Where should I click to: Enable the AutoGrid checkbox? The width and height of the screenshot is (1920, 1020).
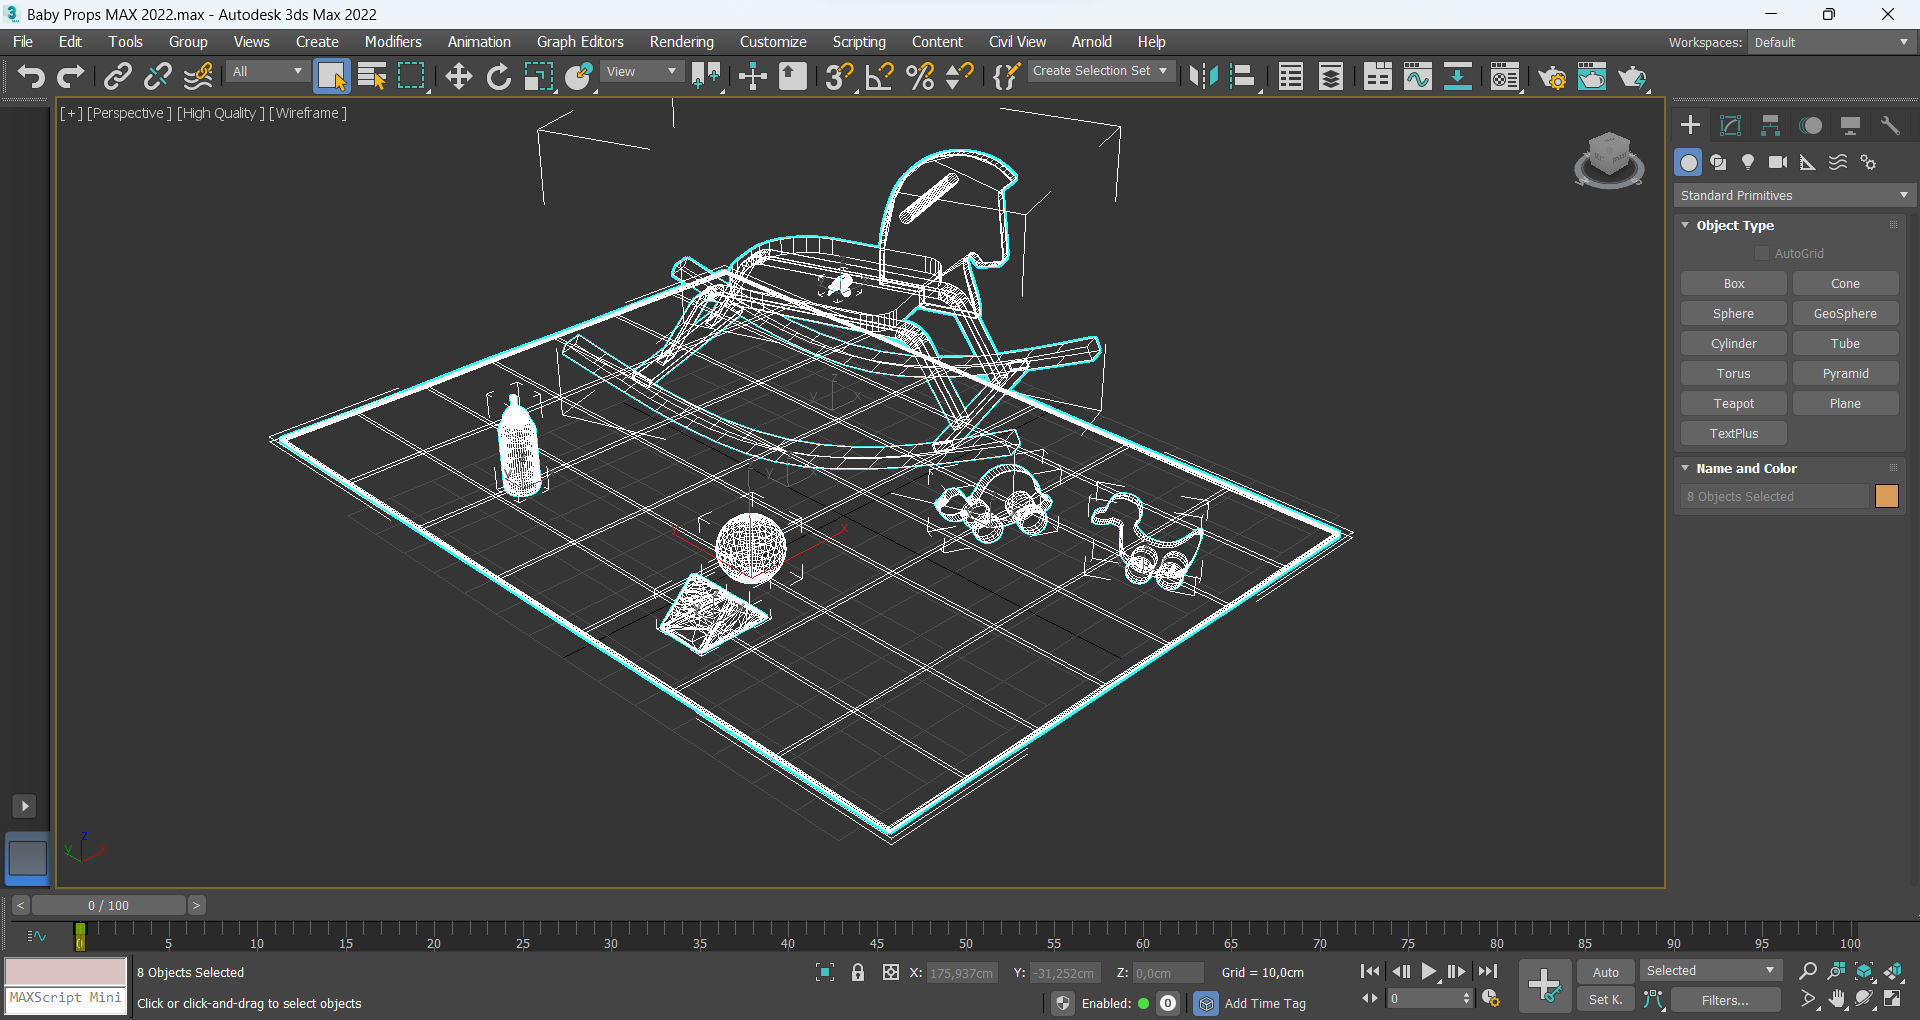coord(1762,254)
